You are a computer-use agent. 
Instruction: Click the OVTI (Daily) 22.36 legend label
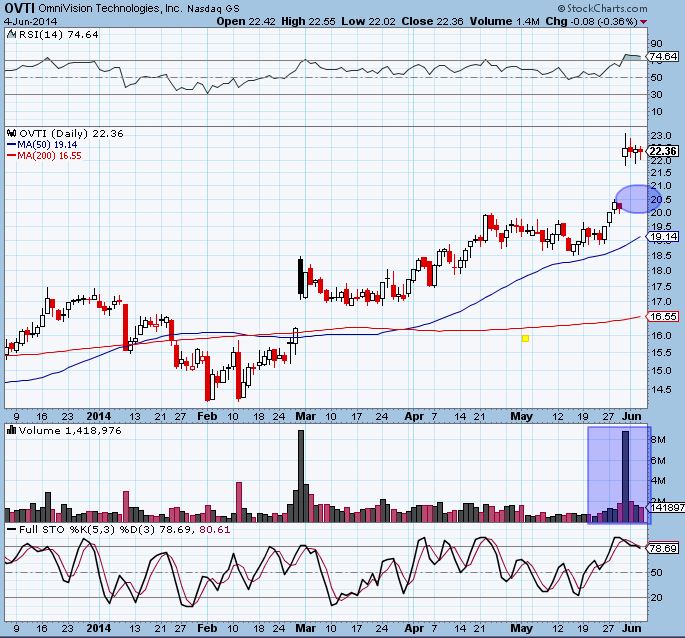[x=71, y=133]
